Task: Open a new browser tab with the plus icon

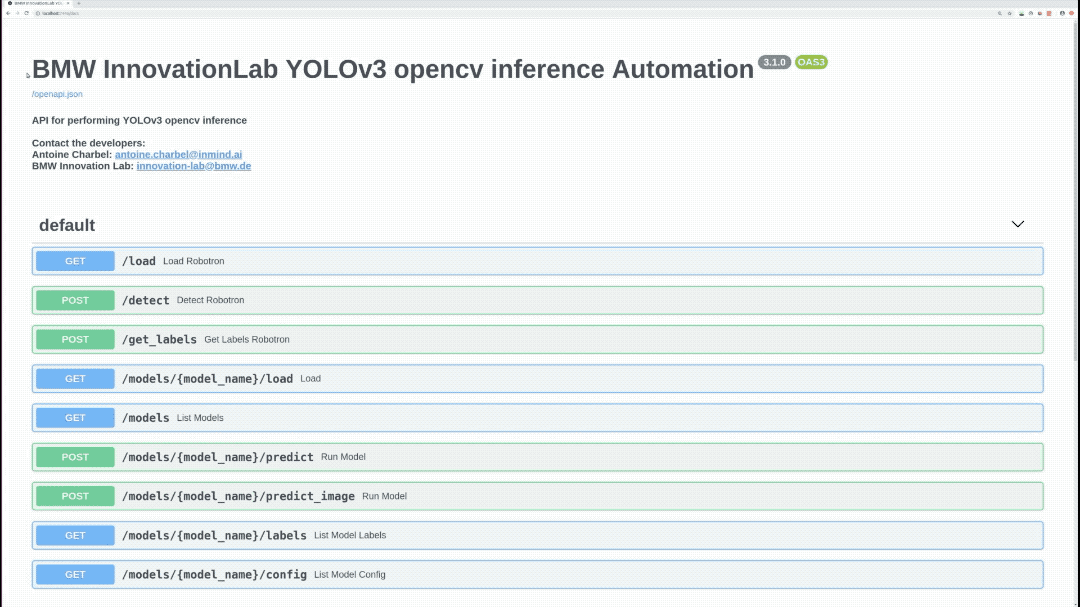Action: pos(79,4)
